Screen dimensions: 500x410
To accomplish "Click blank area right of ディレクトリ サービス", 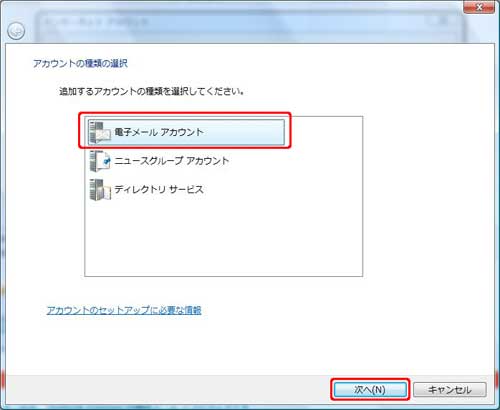I will click(x=283, y=190).
